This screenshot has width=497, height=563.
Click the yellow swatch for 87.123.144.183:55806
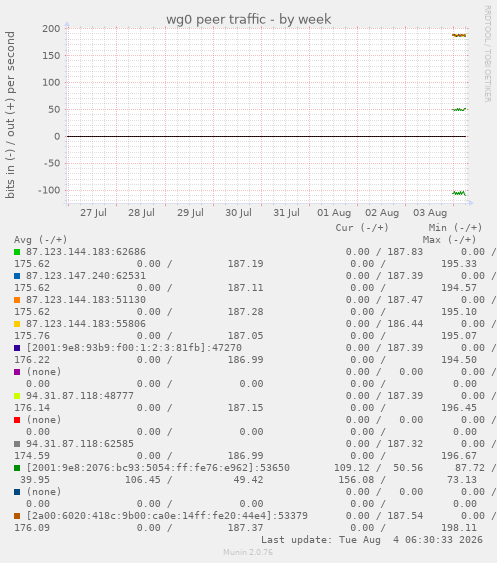pyautogui.click(x=17, y=324)
